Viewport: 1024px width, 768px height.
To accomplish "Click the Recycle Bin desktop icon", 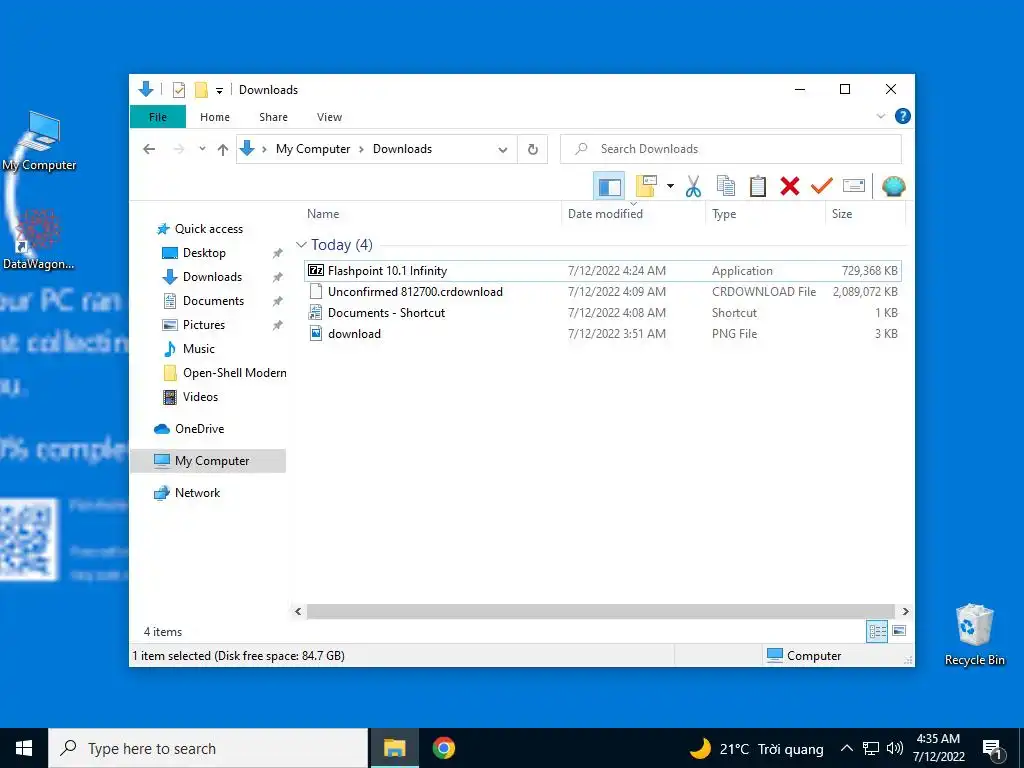I will 974,634.
